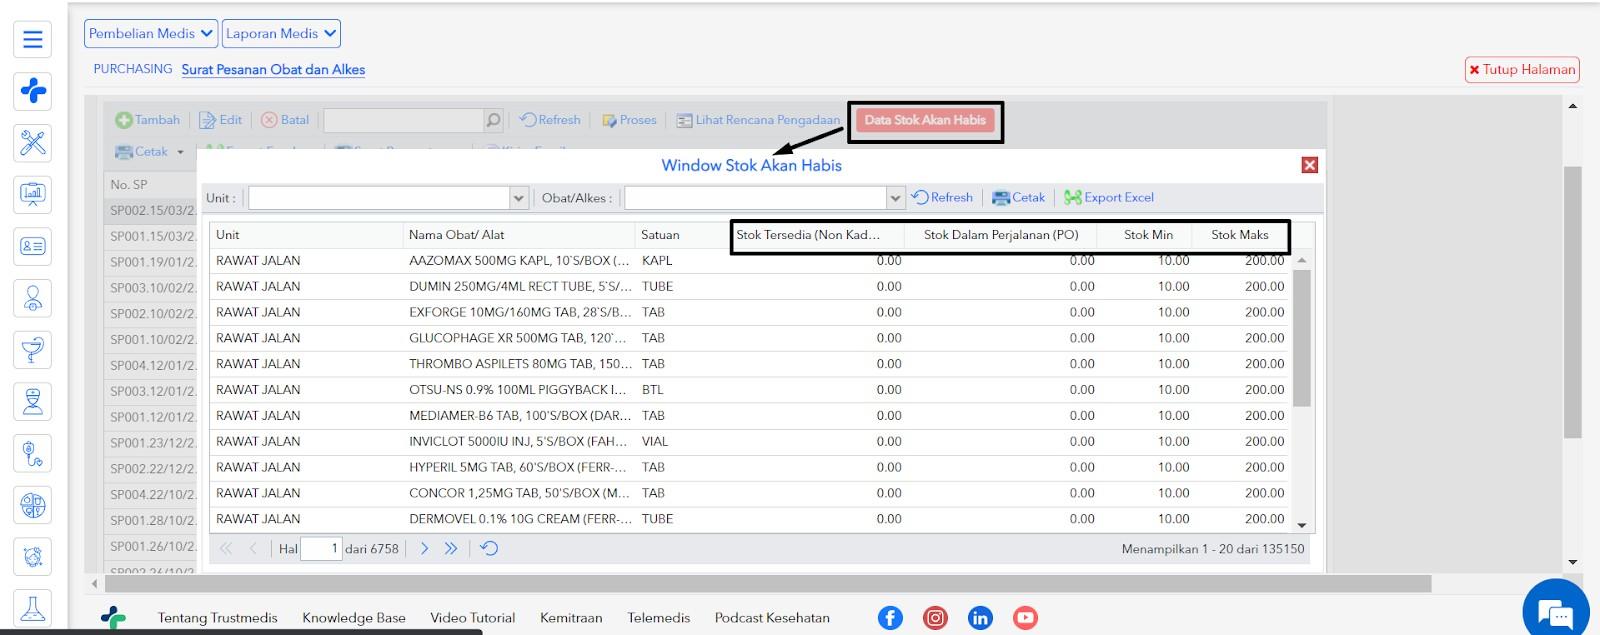Sort by the Stok Maks column header

click(1240, 235)
